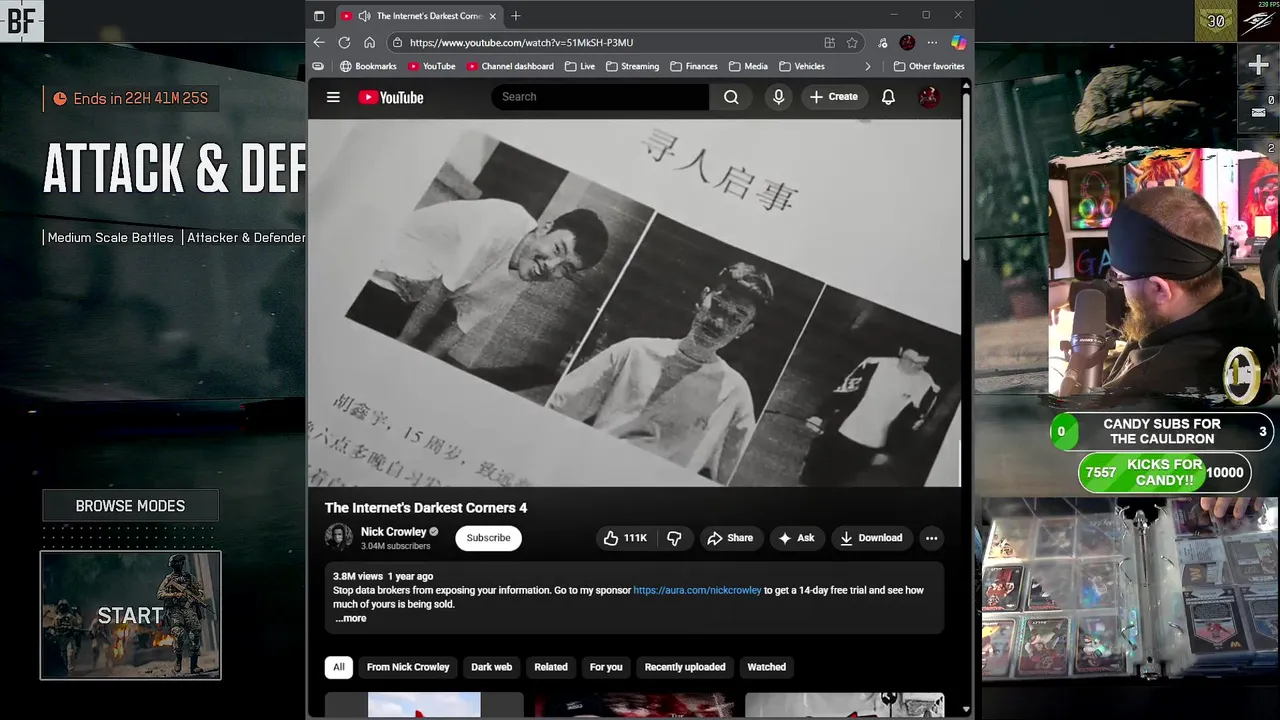This screenshot has height=720, width=1280.
Task: Mute the tab via speaker icon
Action: [364, 16]
